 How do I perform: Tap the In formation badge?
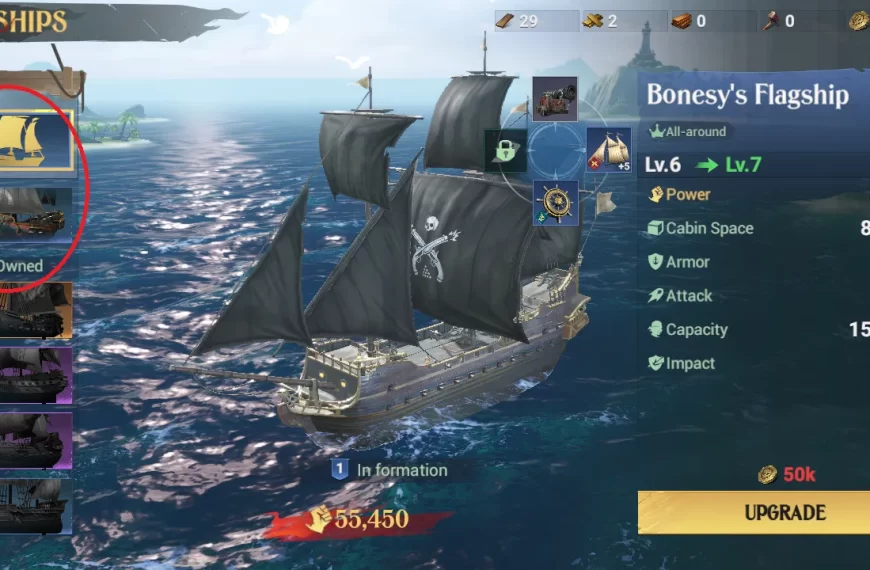pos(390,470)
